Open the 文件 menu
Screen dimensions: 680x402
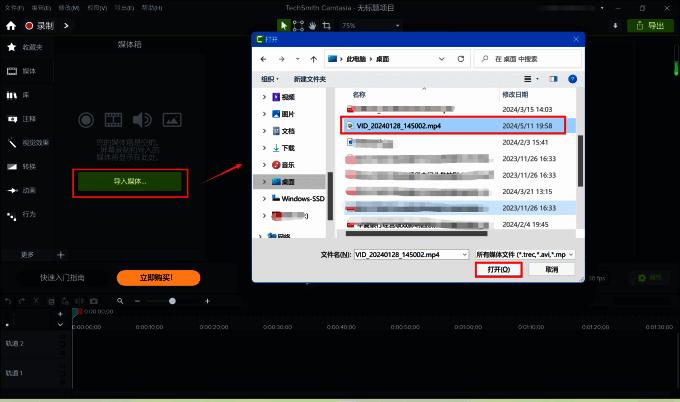[14, 8]
